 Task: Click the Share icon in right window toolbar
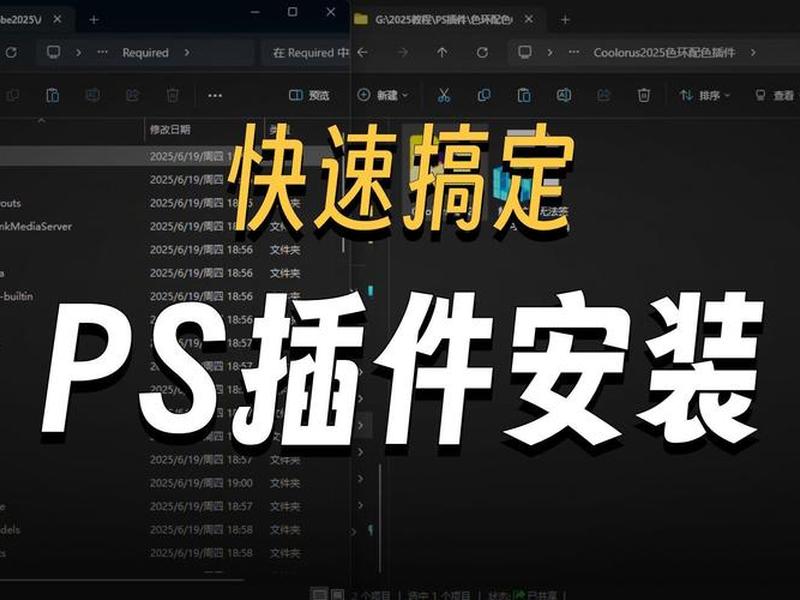point(604,95)
